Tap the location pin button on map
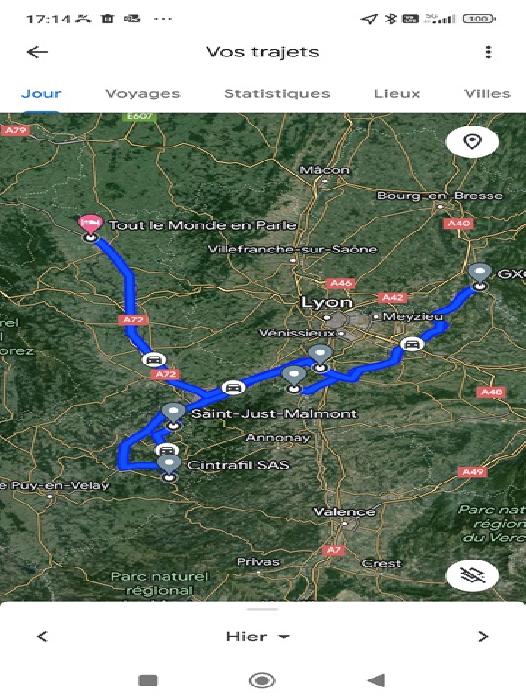This screenshot has height=700, width=526. [x=472, y=142]
